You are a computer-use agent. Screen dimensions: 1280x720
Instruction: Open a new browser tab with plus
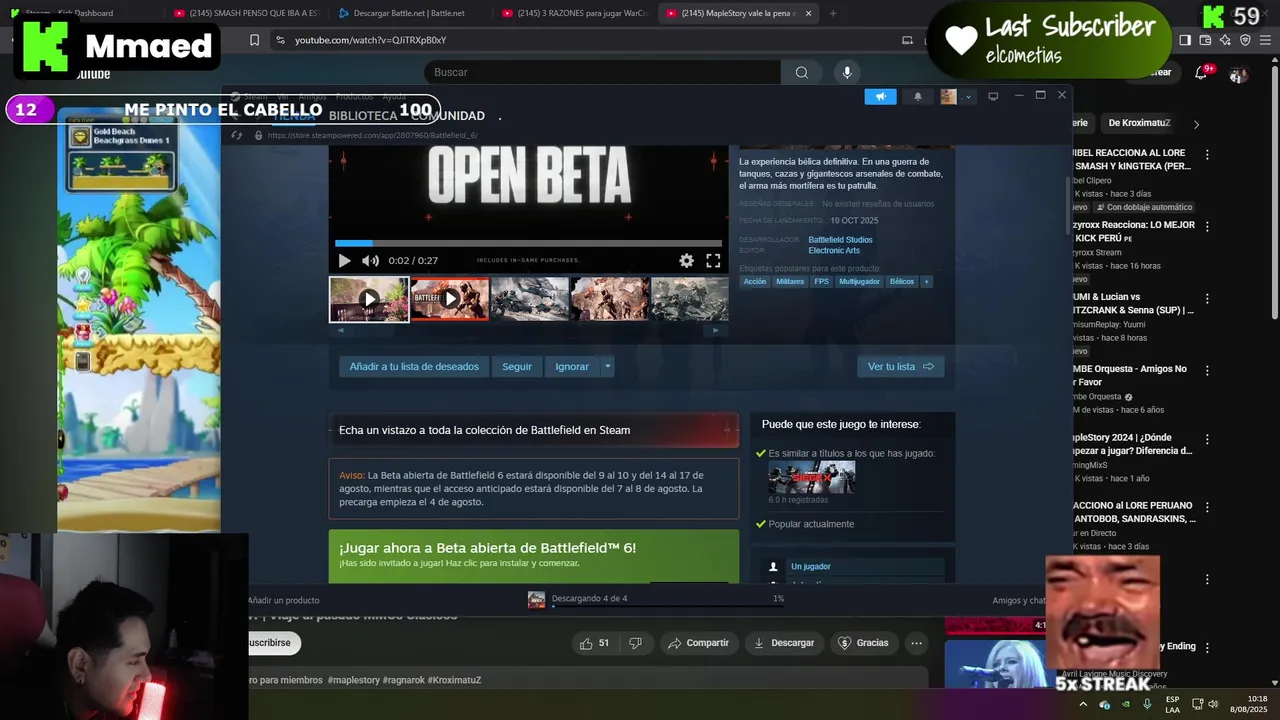pos(833,13)
